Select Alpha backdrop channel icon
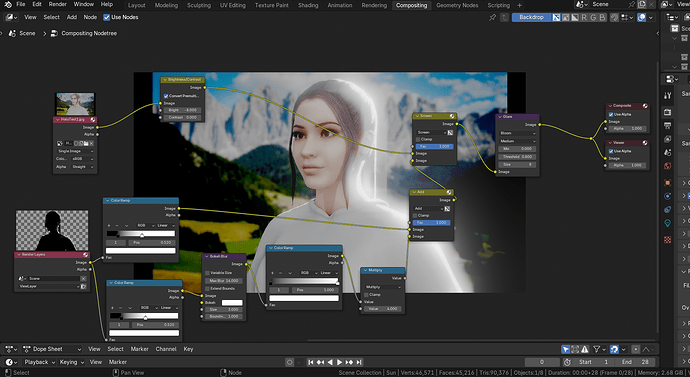Image resolution: width=690 pixels, height=377 pixels. click(575, 18)
